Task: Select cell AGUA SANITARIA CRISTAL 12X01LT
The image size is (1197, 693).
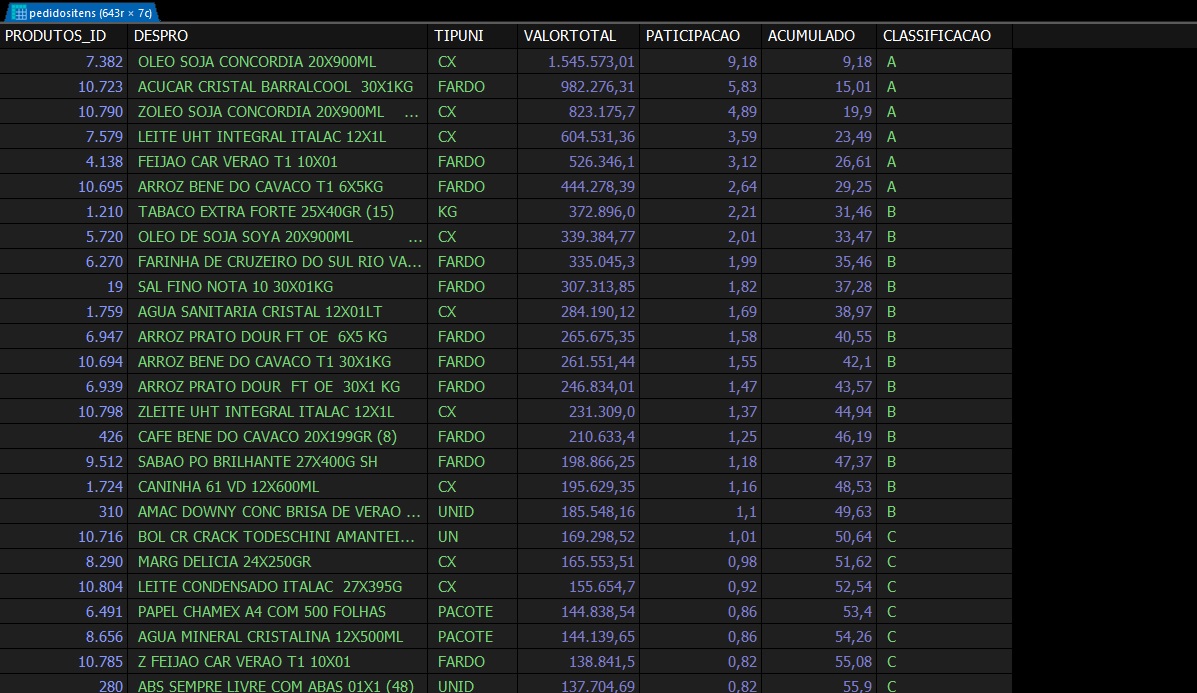Action: tap(278, 312)
